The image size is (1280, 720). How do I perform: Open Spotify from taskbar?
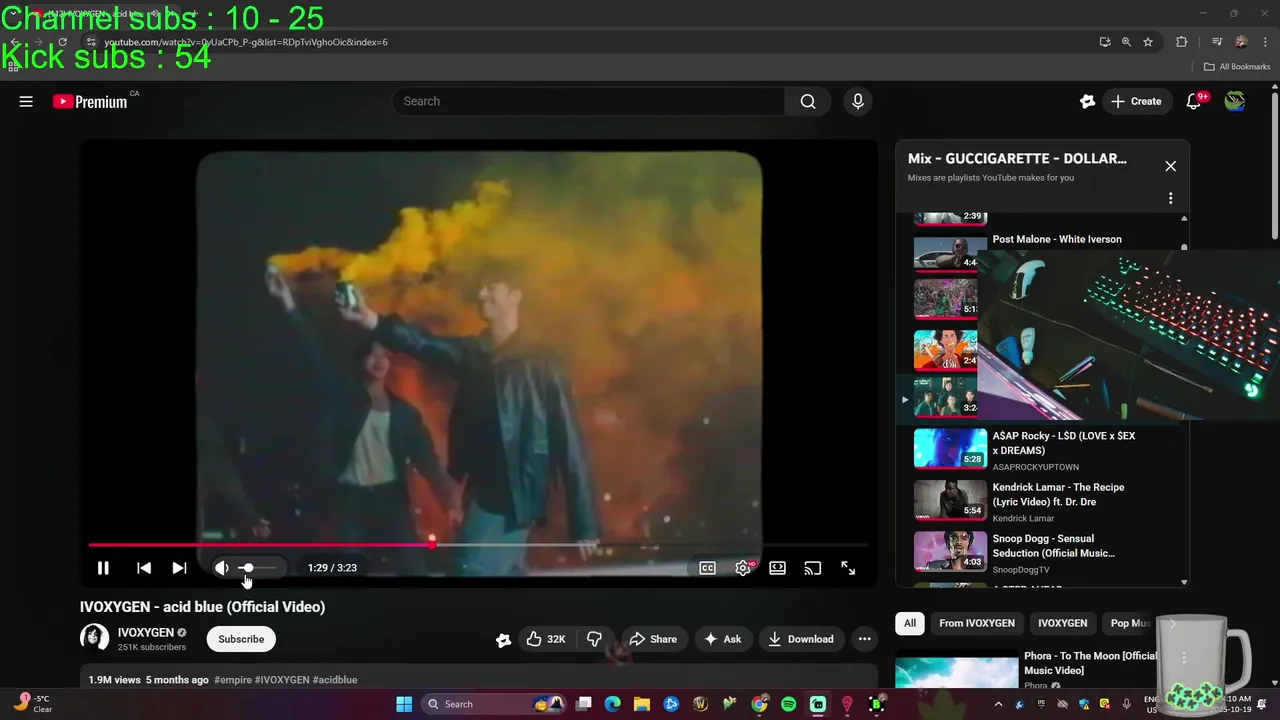pyautogui.click(x=788, y=704)
